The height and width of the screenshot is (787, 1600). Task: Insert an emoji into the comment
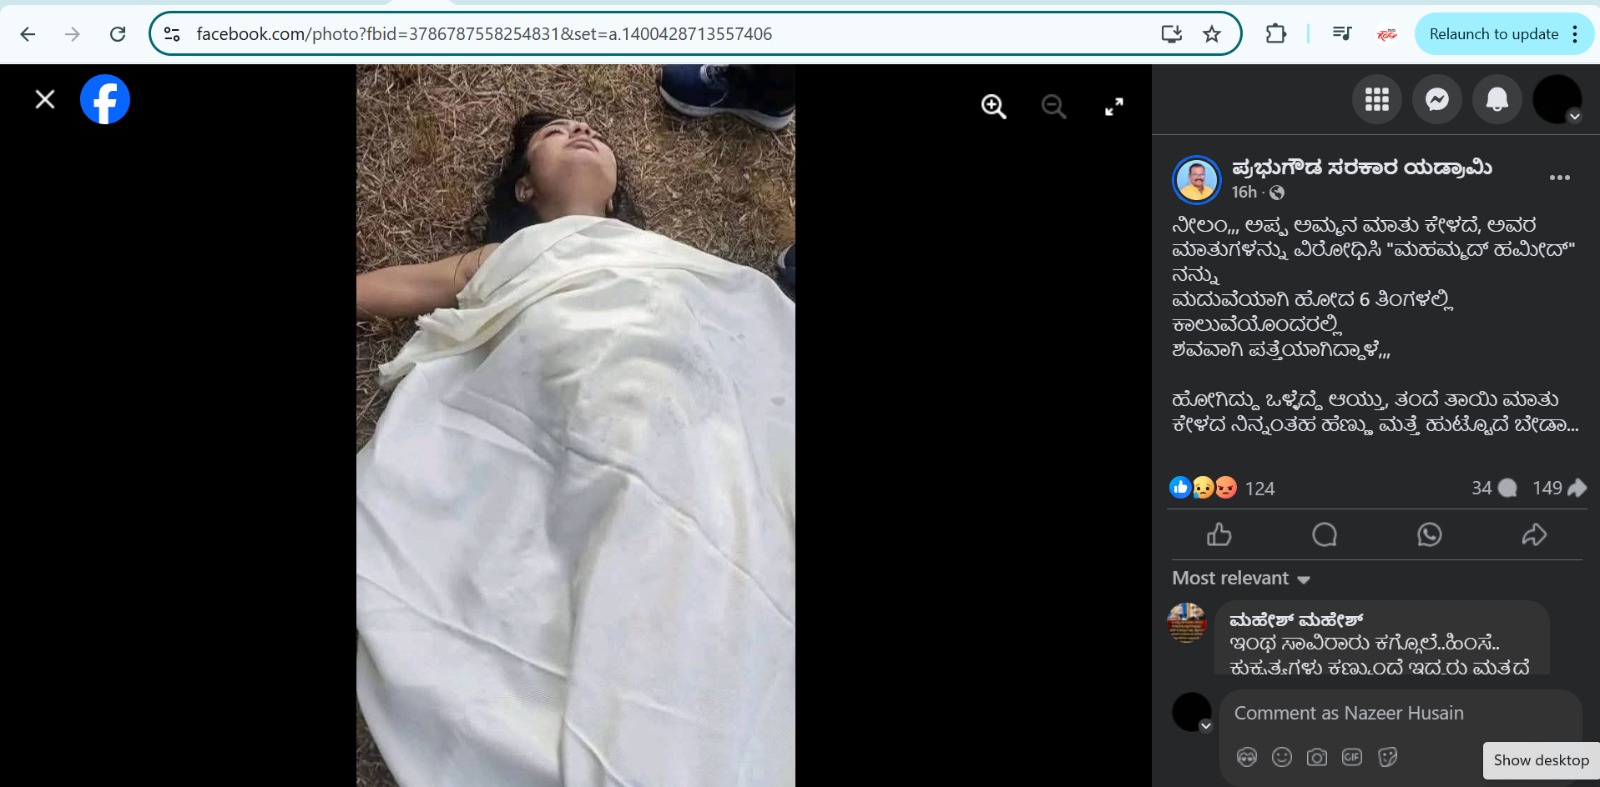click(1282, 757)
